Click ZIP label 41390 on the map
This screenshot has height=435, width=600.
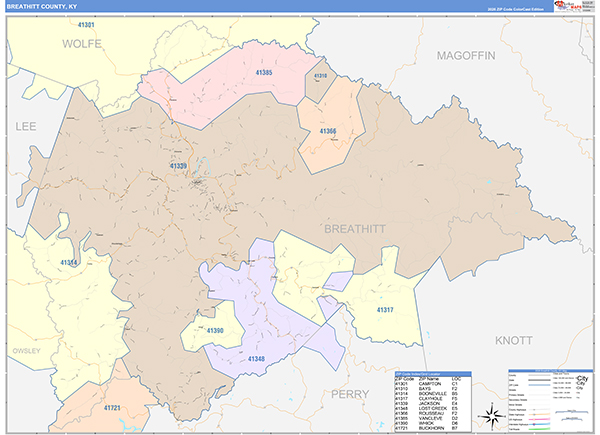coord(215,331)
